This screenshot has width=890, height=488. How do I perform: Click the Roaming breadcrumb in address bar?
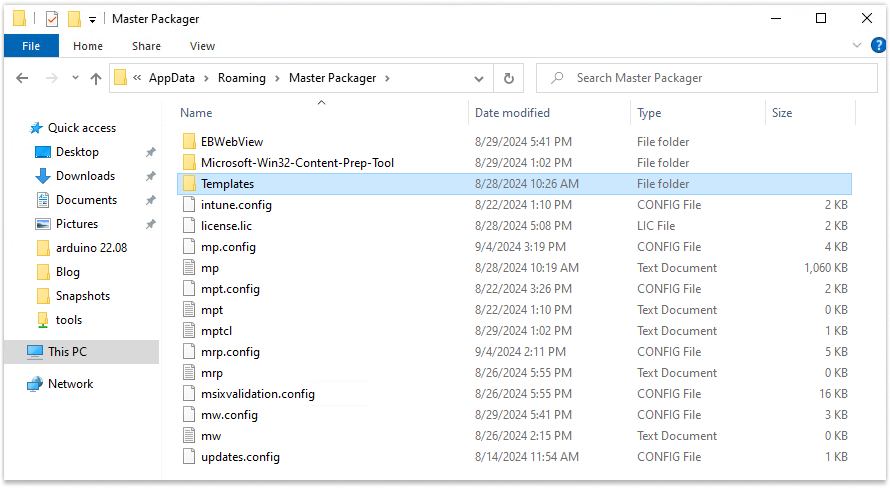pyautogui.click(x=242, y=78)
